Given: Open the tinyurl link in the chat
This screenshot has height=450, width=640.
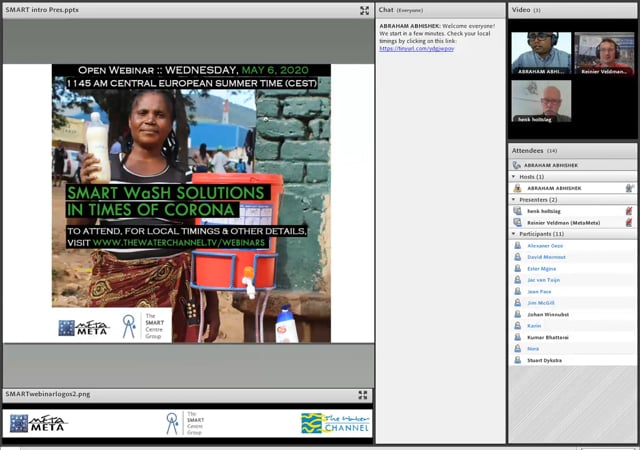Looking at the screenshot, I should tap(416, 49).
